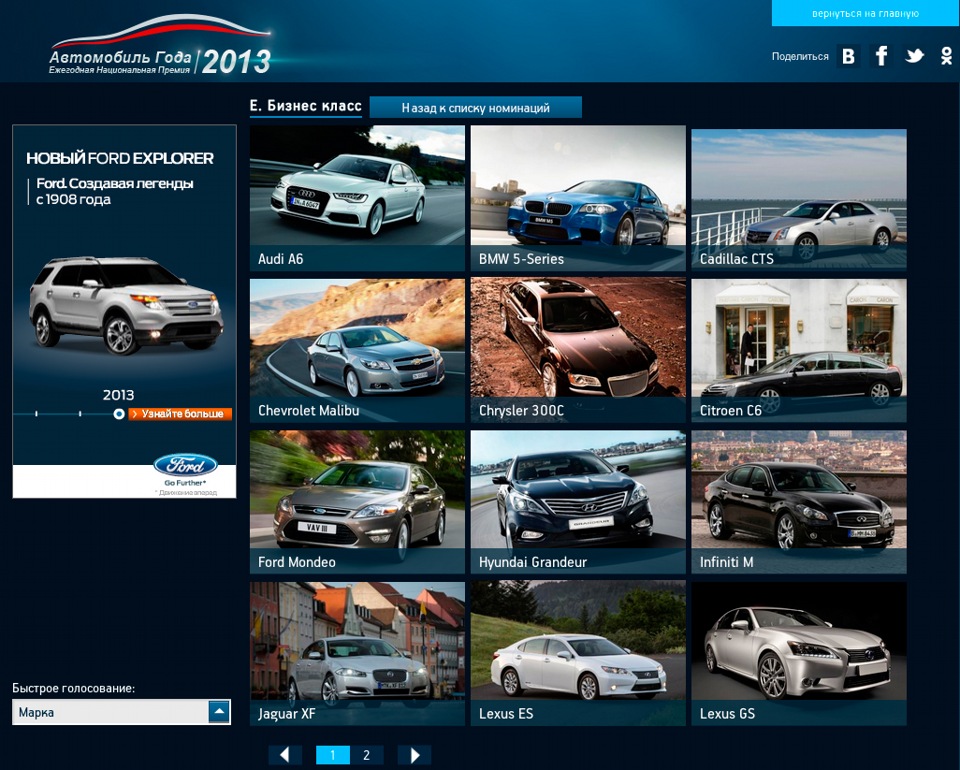This screenshot has width=960, height=770.
Task: Click the Ford Explorer SUV image
Action: (126, 305)
